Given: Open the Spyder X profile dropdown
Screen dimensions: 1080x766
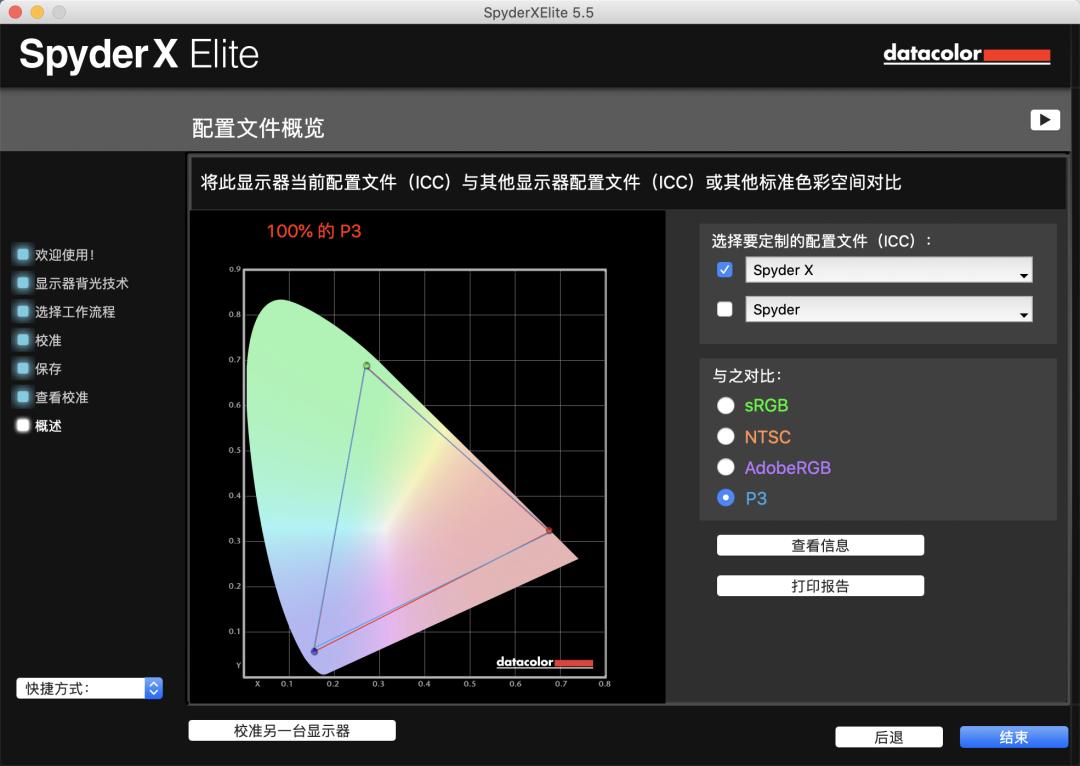Looking at the screenshot, I should (x=889, y=270).
